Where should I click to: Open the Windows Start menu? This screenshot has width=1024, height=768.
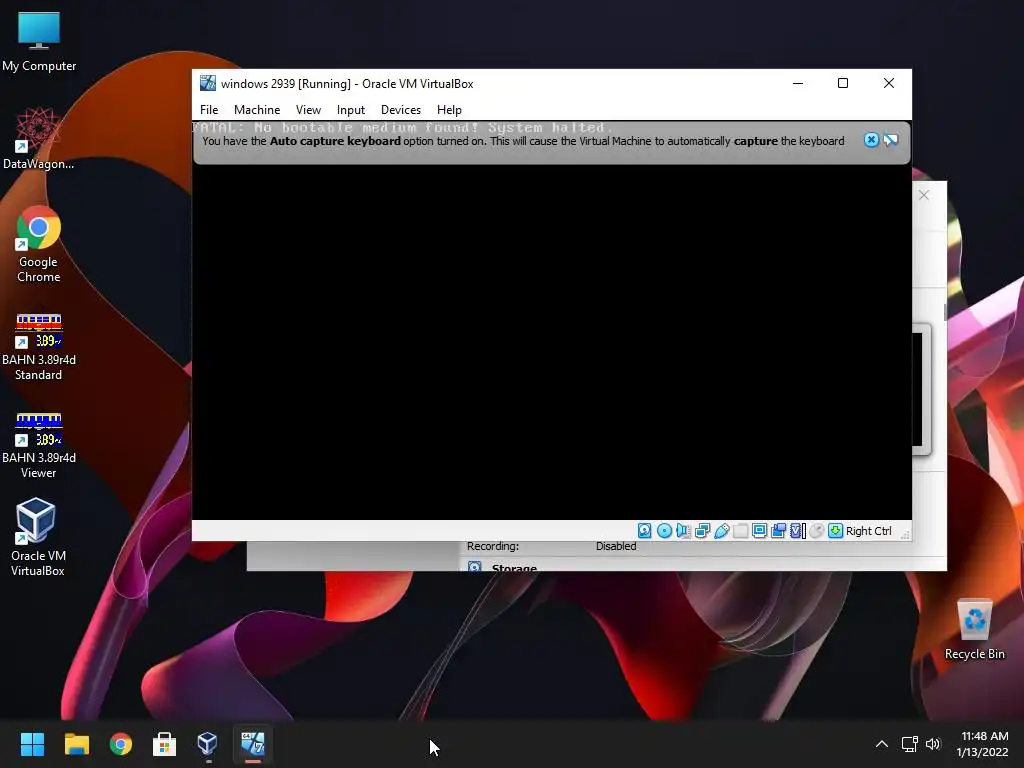click(x=32, y=744)
